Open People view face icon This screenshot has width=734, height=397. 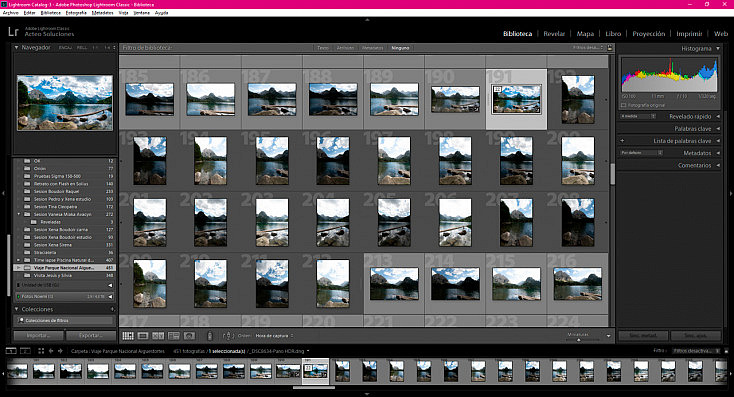coord(189,336)
